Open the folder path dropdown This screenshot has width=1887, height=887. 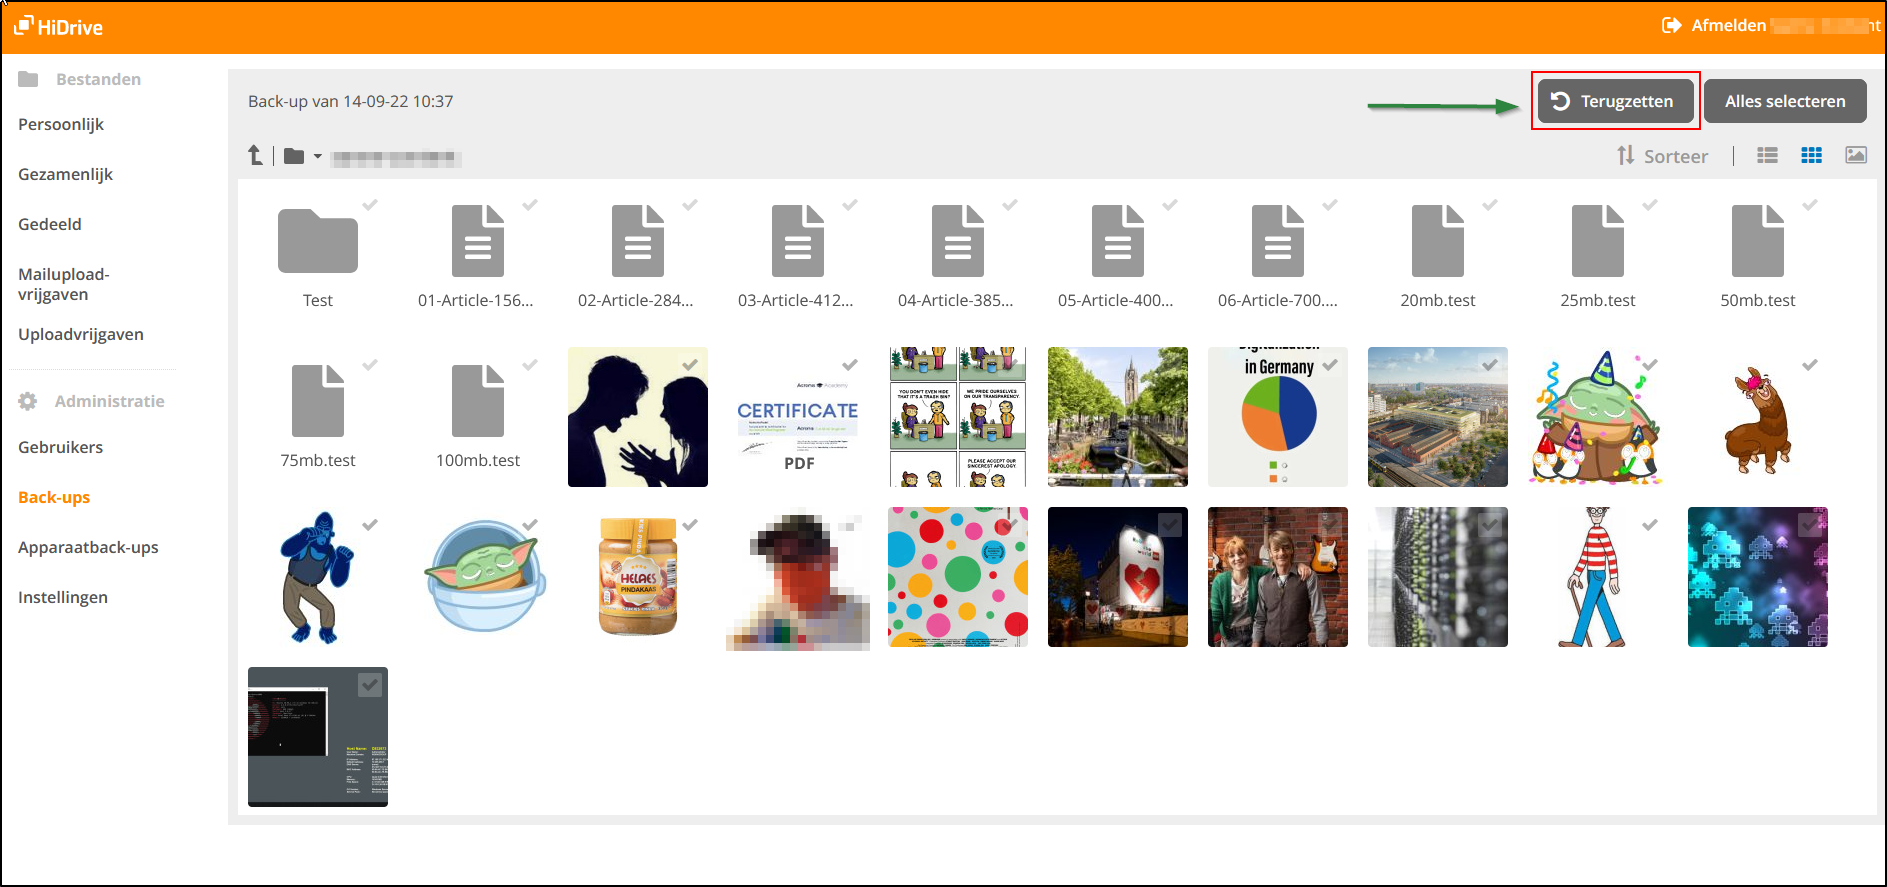click(x=303, y=156)
